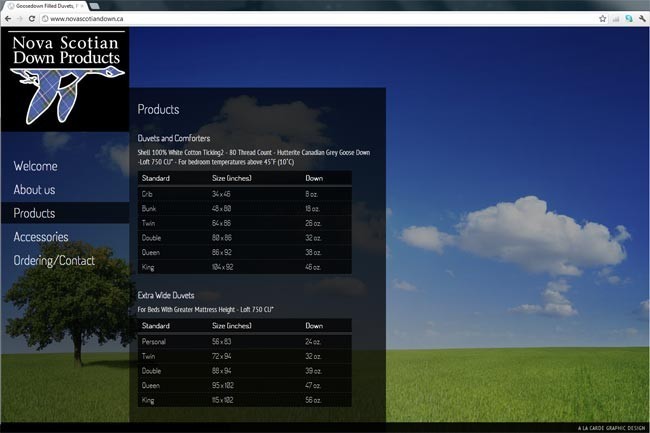Select the Products menu item

coord(34,213)
